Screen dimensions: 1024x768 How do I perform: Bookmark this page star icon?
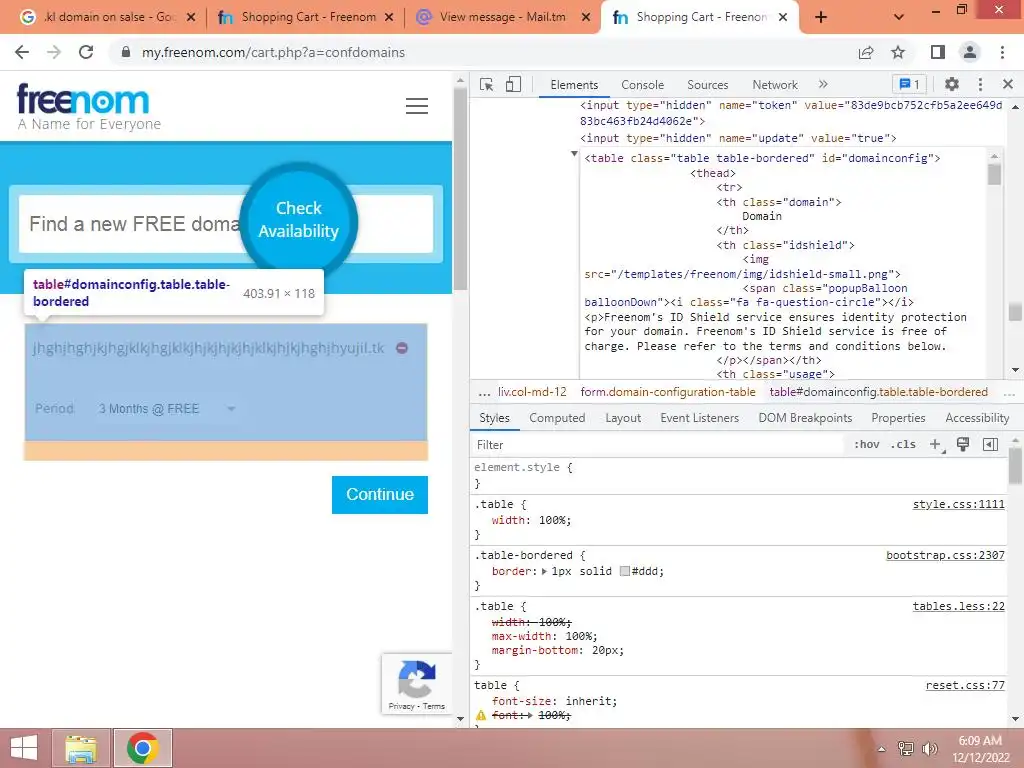coord(898,52)
